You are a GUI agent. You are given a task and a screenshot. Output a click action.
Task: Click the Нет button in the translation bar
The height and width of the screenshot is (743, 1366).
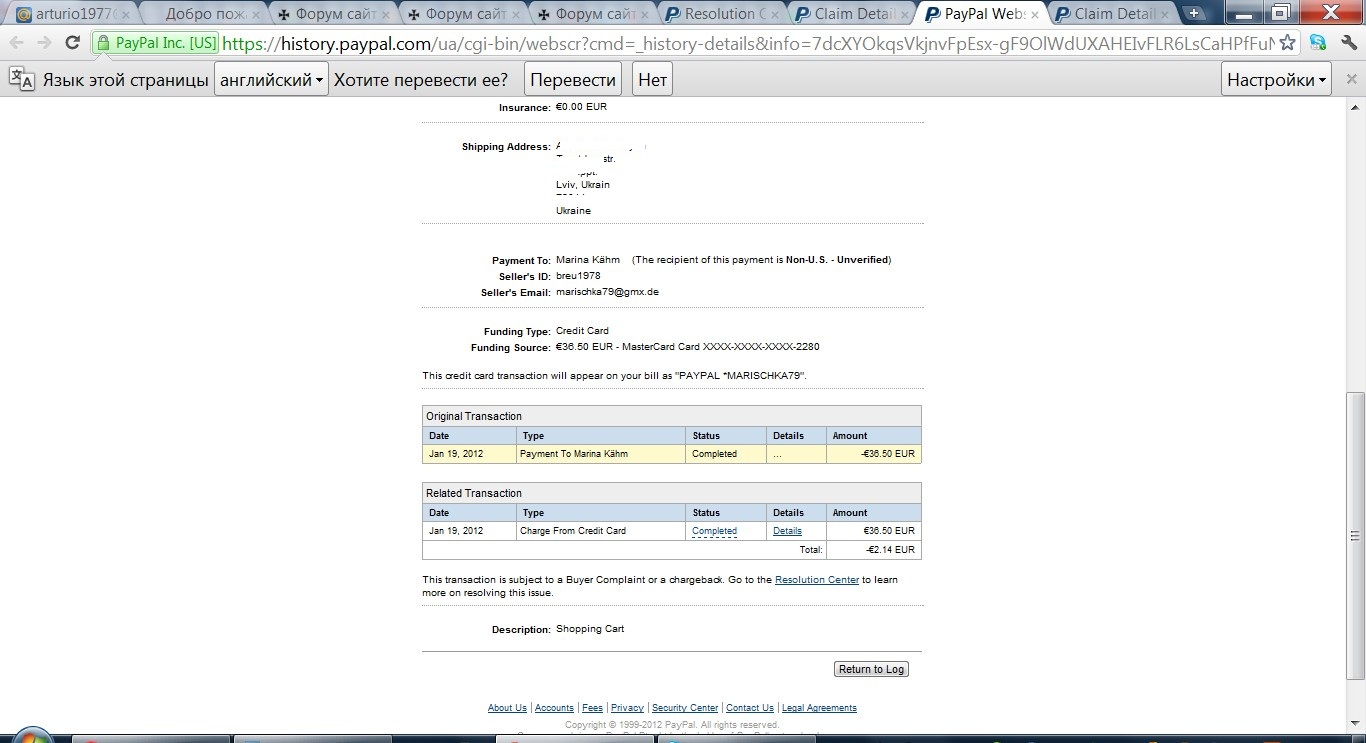(x=652, y=80)
